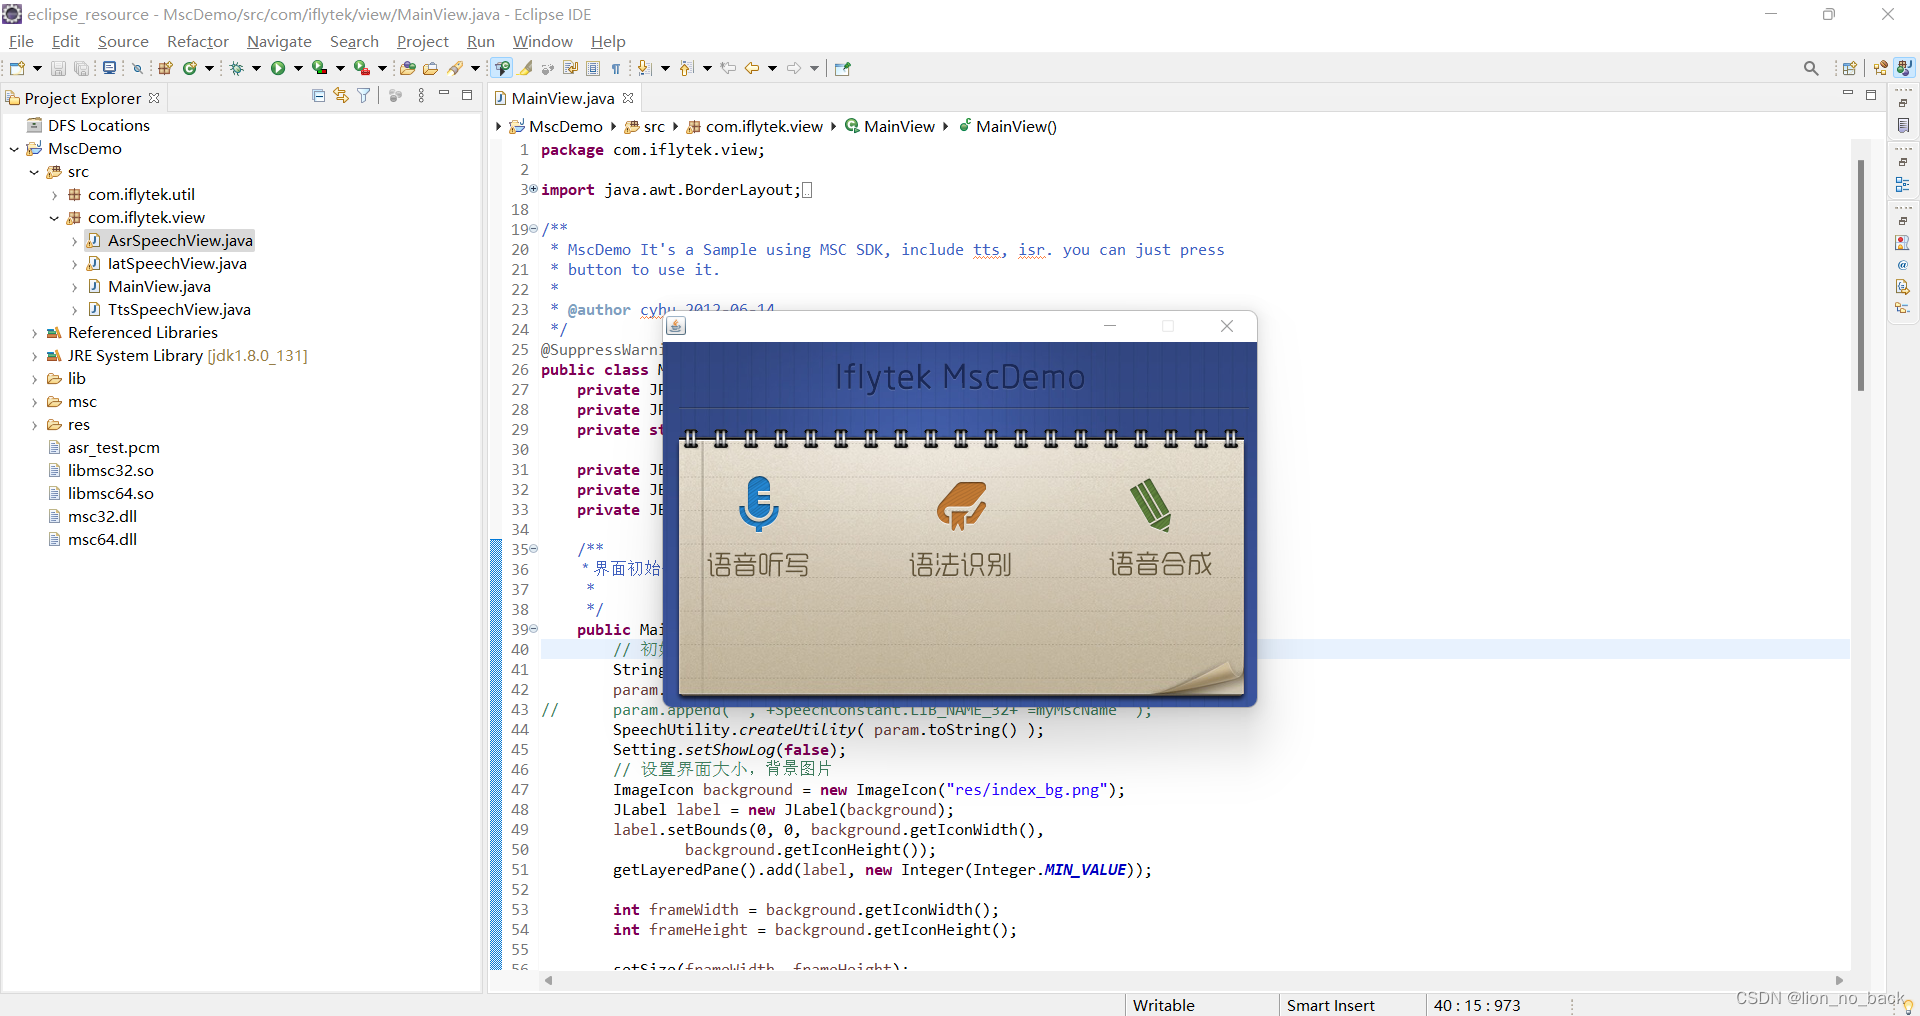This screenshot has width=1920, height=1016.
Task: Open Project Explorer filter funnel icon
Action: [x=364, y=96]
